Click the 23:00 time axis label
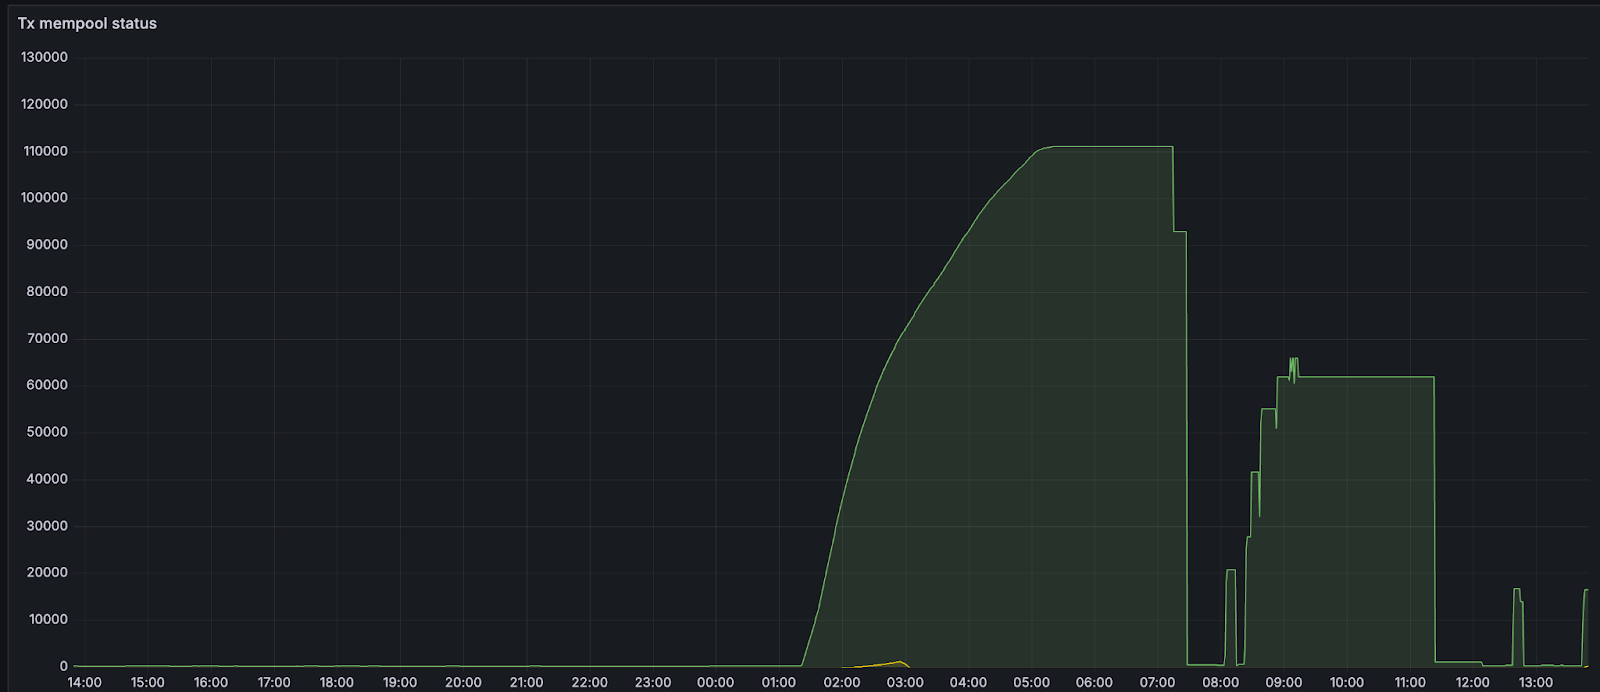The height and width of the screenshot is (692, 1600). [x=652, y=682]
